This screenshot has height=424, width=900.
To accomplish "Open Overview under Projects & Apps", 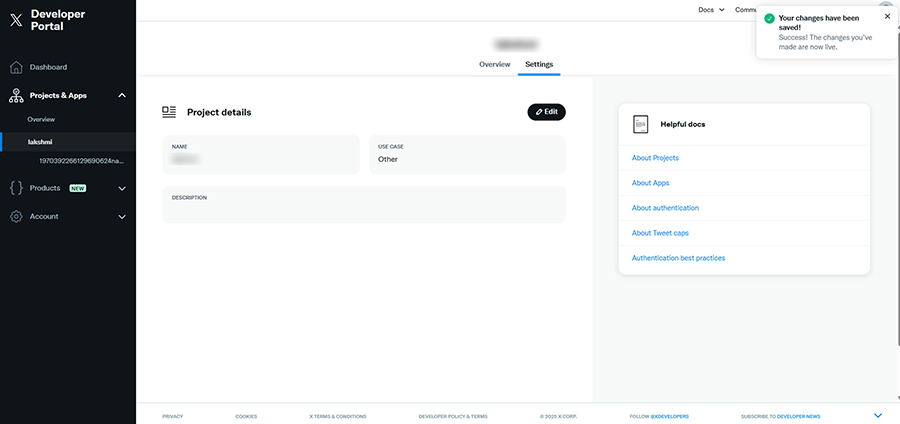I will pyautogui.click(x=41, y=119).
